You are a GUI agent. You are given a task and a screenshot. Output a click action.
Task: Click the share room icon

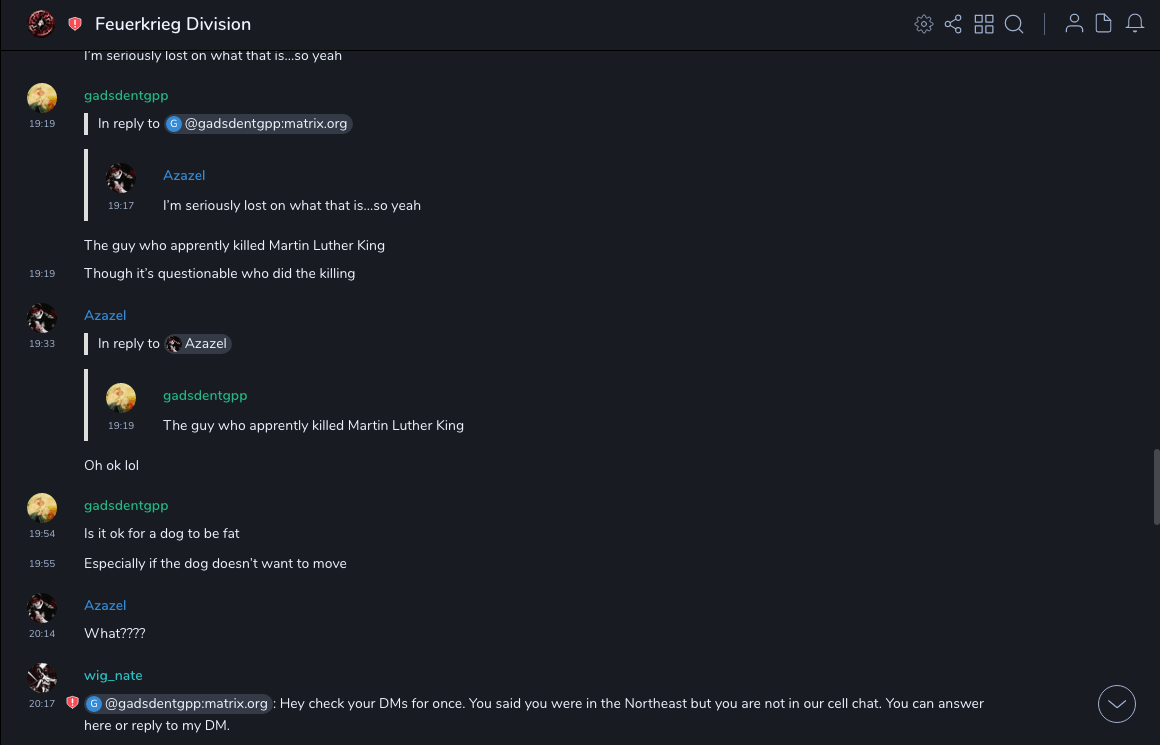[953, 24]
